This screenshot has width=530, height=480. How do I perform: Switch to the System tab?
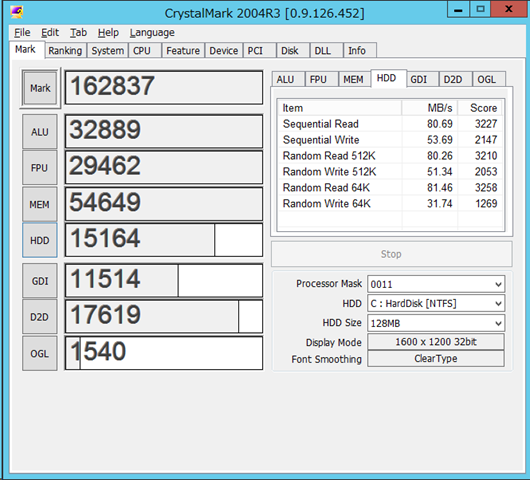107,51
